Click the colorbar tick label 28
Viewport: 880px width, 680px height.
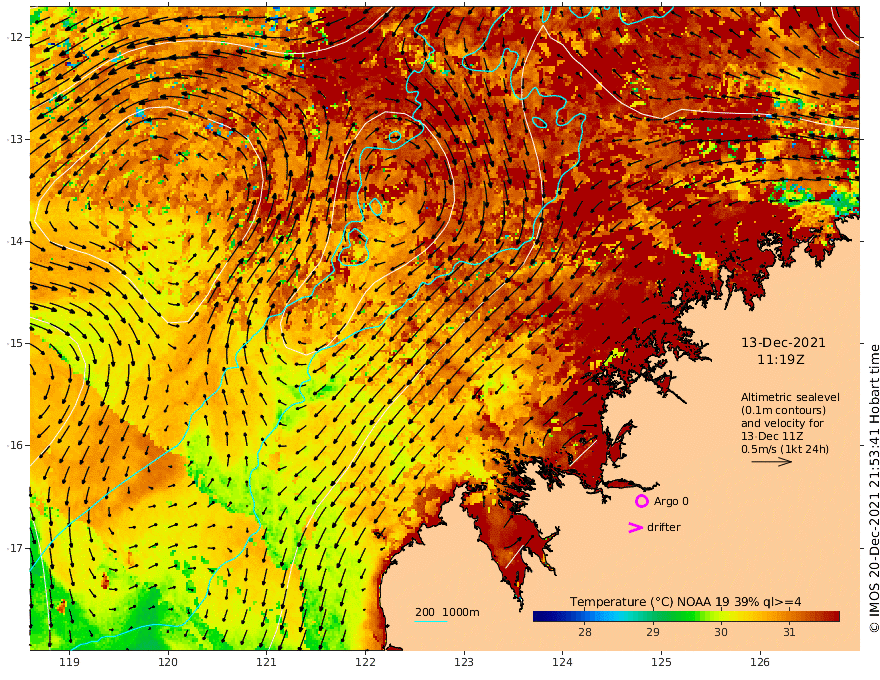point(585,632)
